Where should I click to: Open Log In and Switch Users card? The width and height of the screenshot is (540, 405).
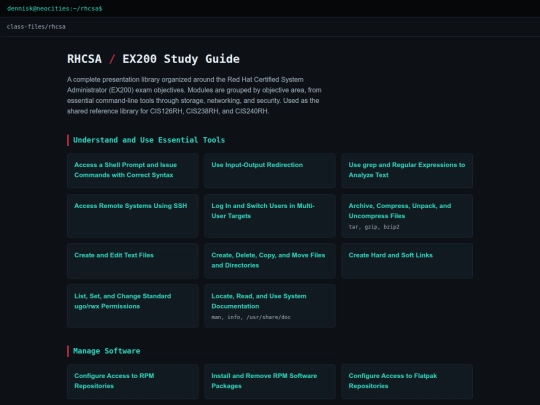(270, 216)
